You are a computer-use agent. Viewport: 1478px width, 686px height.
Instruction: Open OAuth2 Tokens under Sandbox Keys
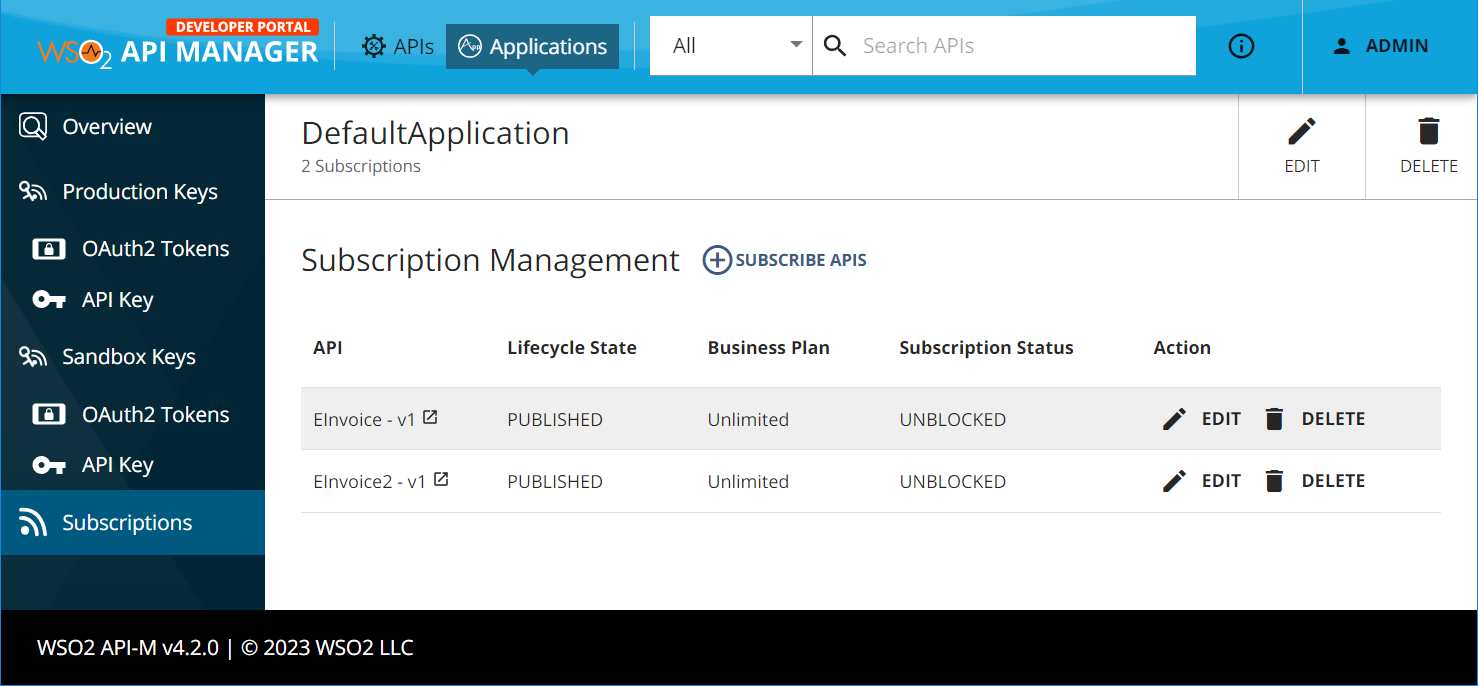tap(133, 415)
